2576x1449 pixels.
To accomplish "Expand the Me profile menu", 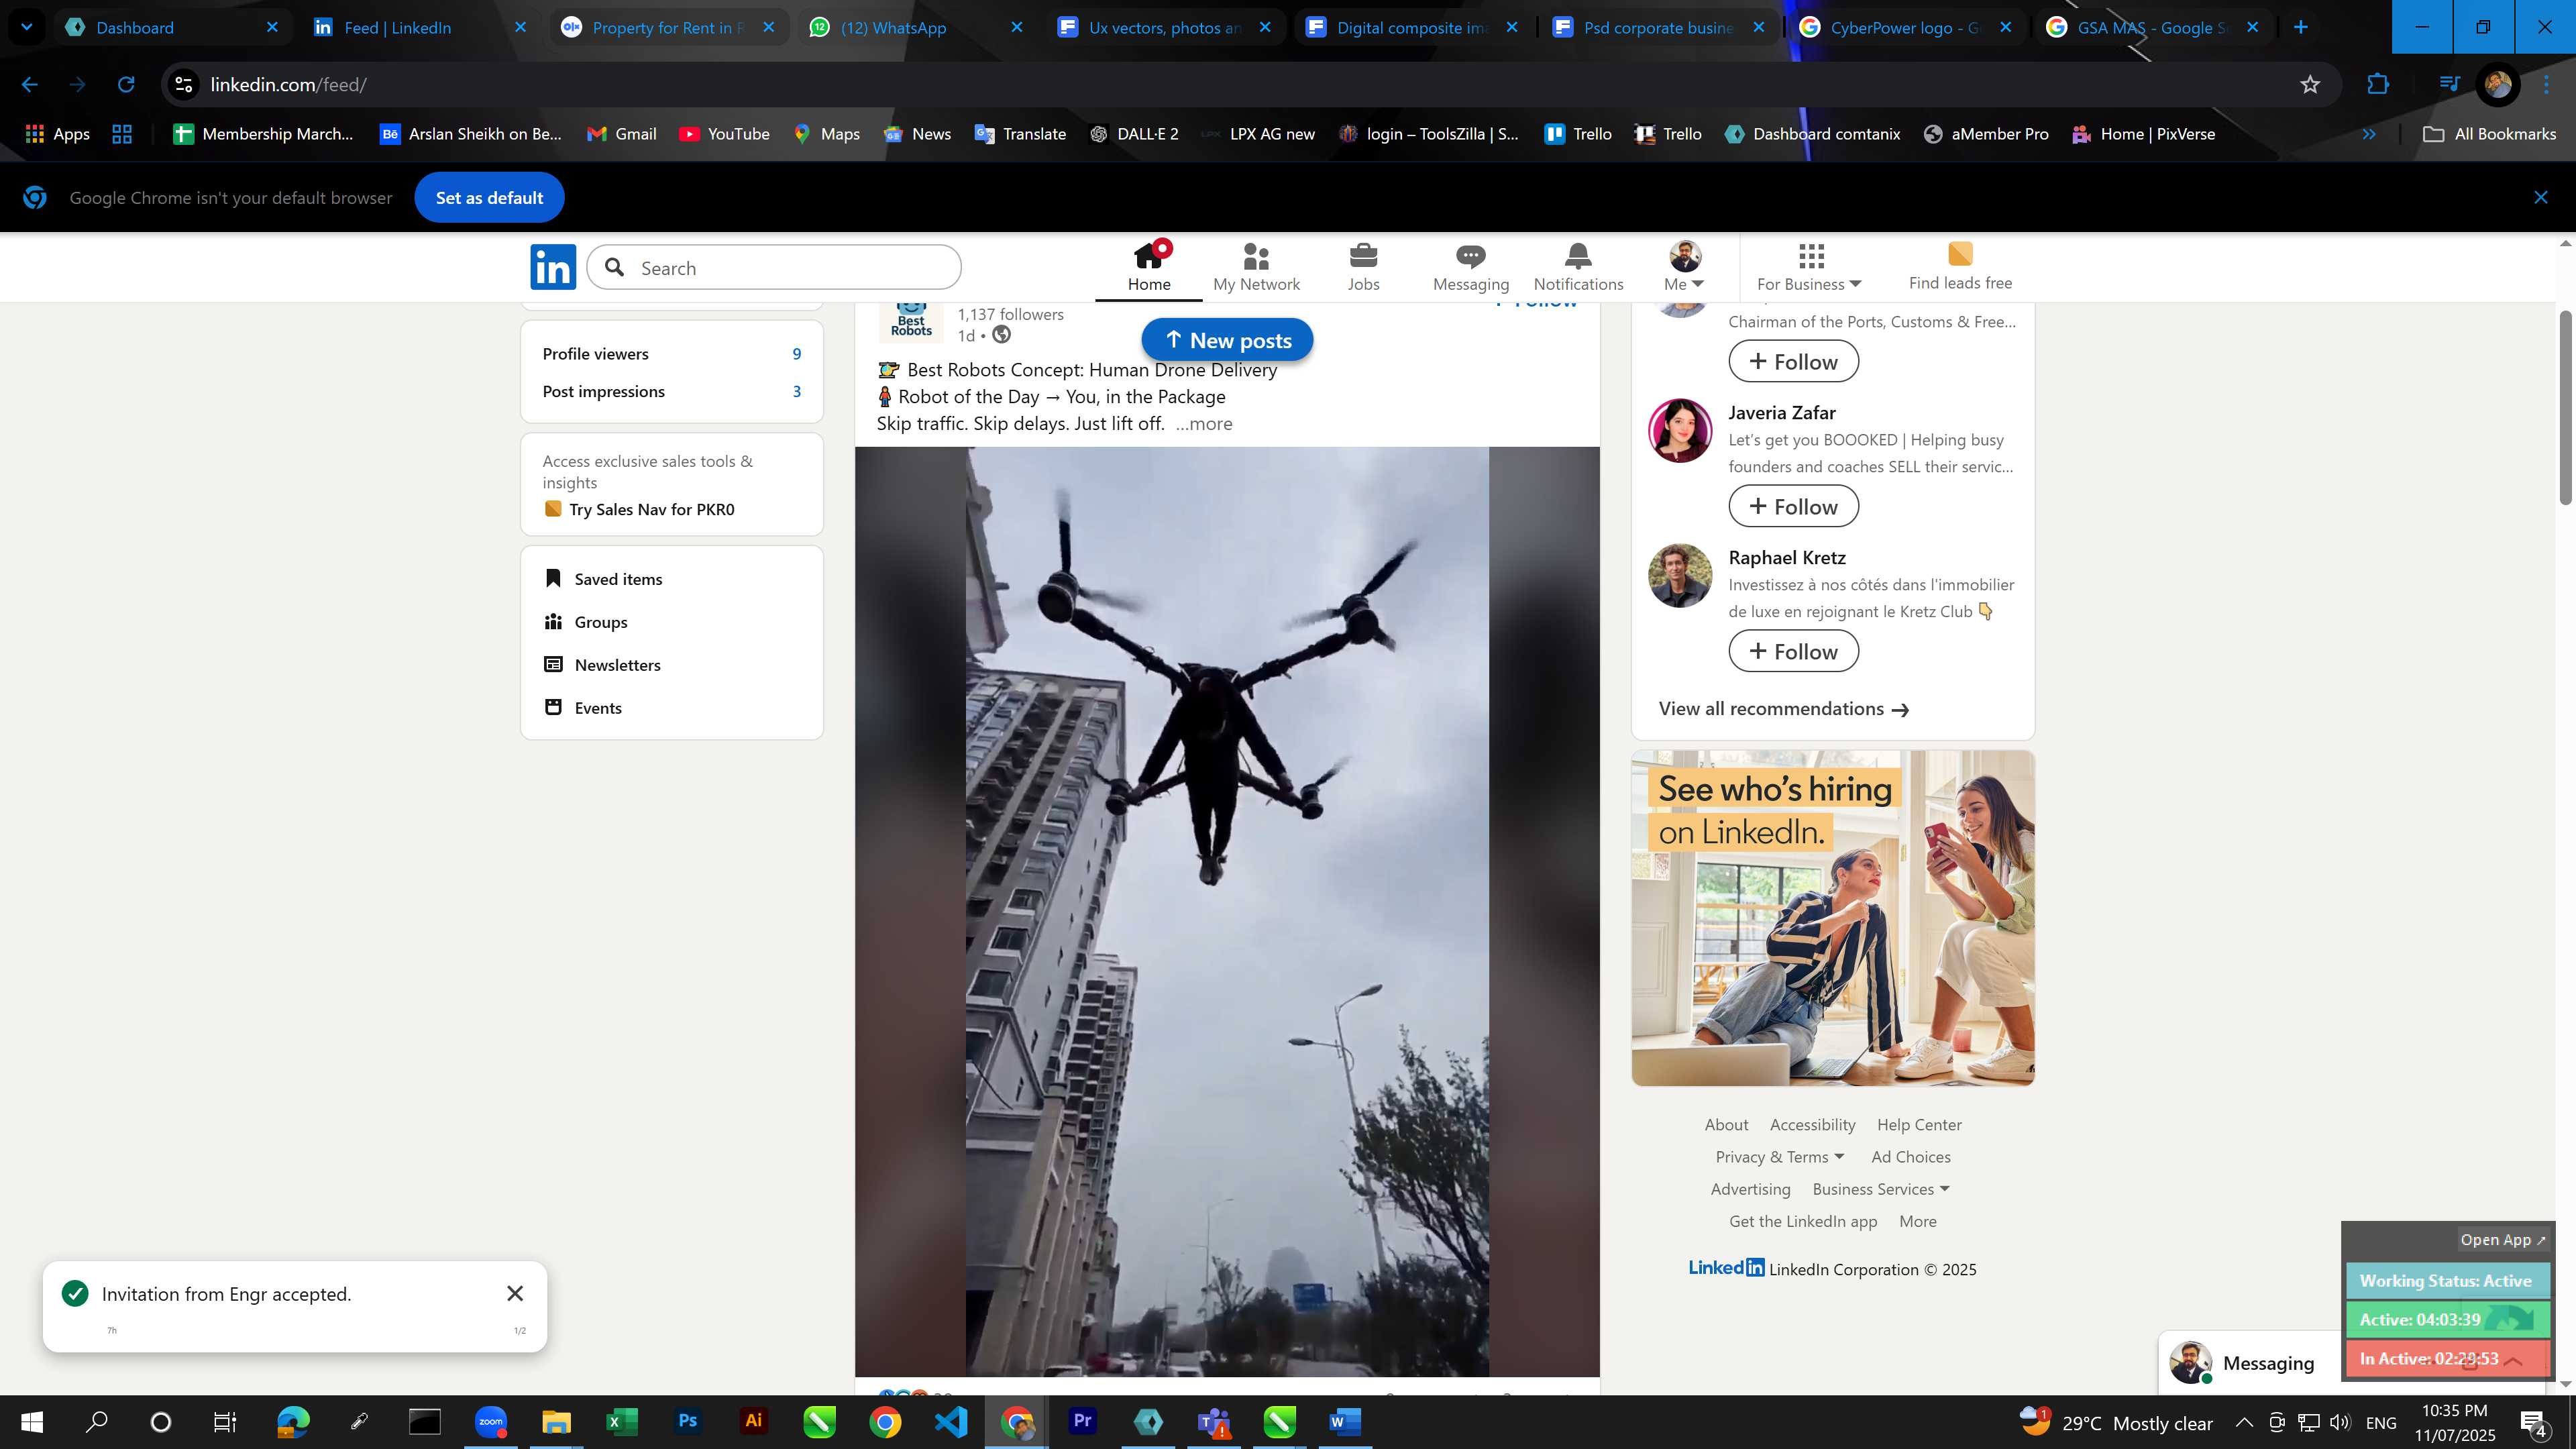I will (1684, 267).
